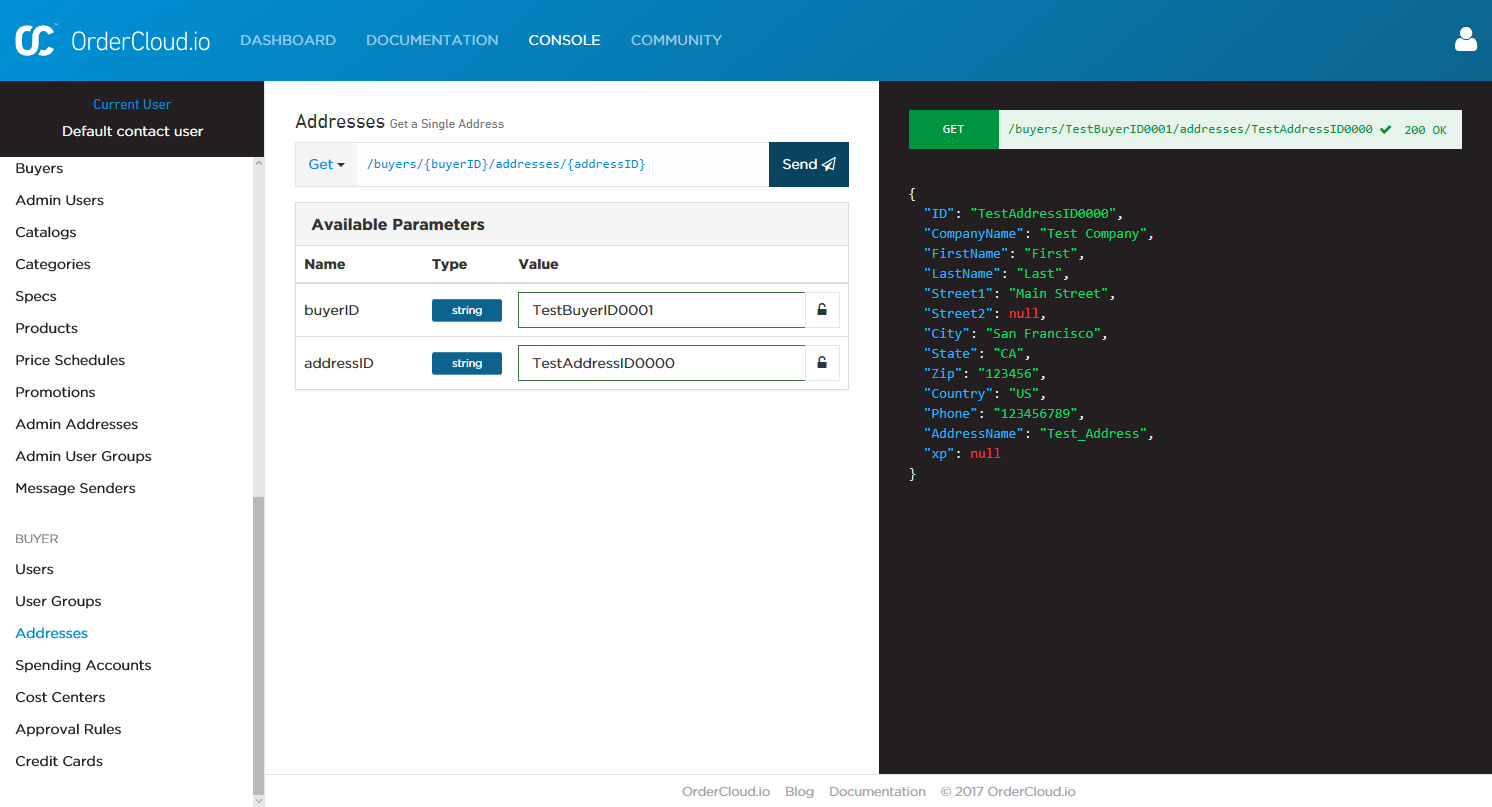Screen dimensions: 1492x807
Task: Click the addressID value input field
Action: [x=661, y=363]
